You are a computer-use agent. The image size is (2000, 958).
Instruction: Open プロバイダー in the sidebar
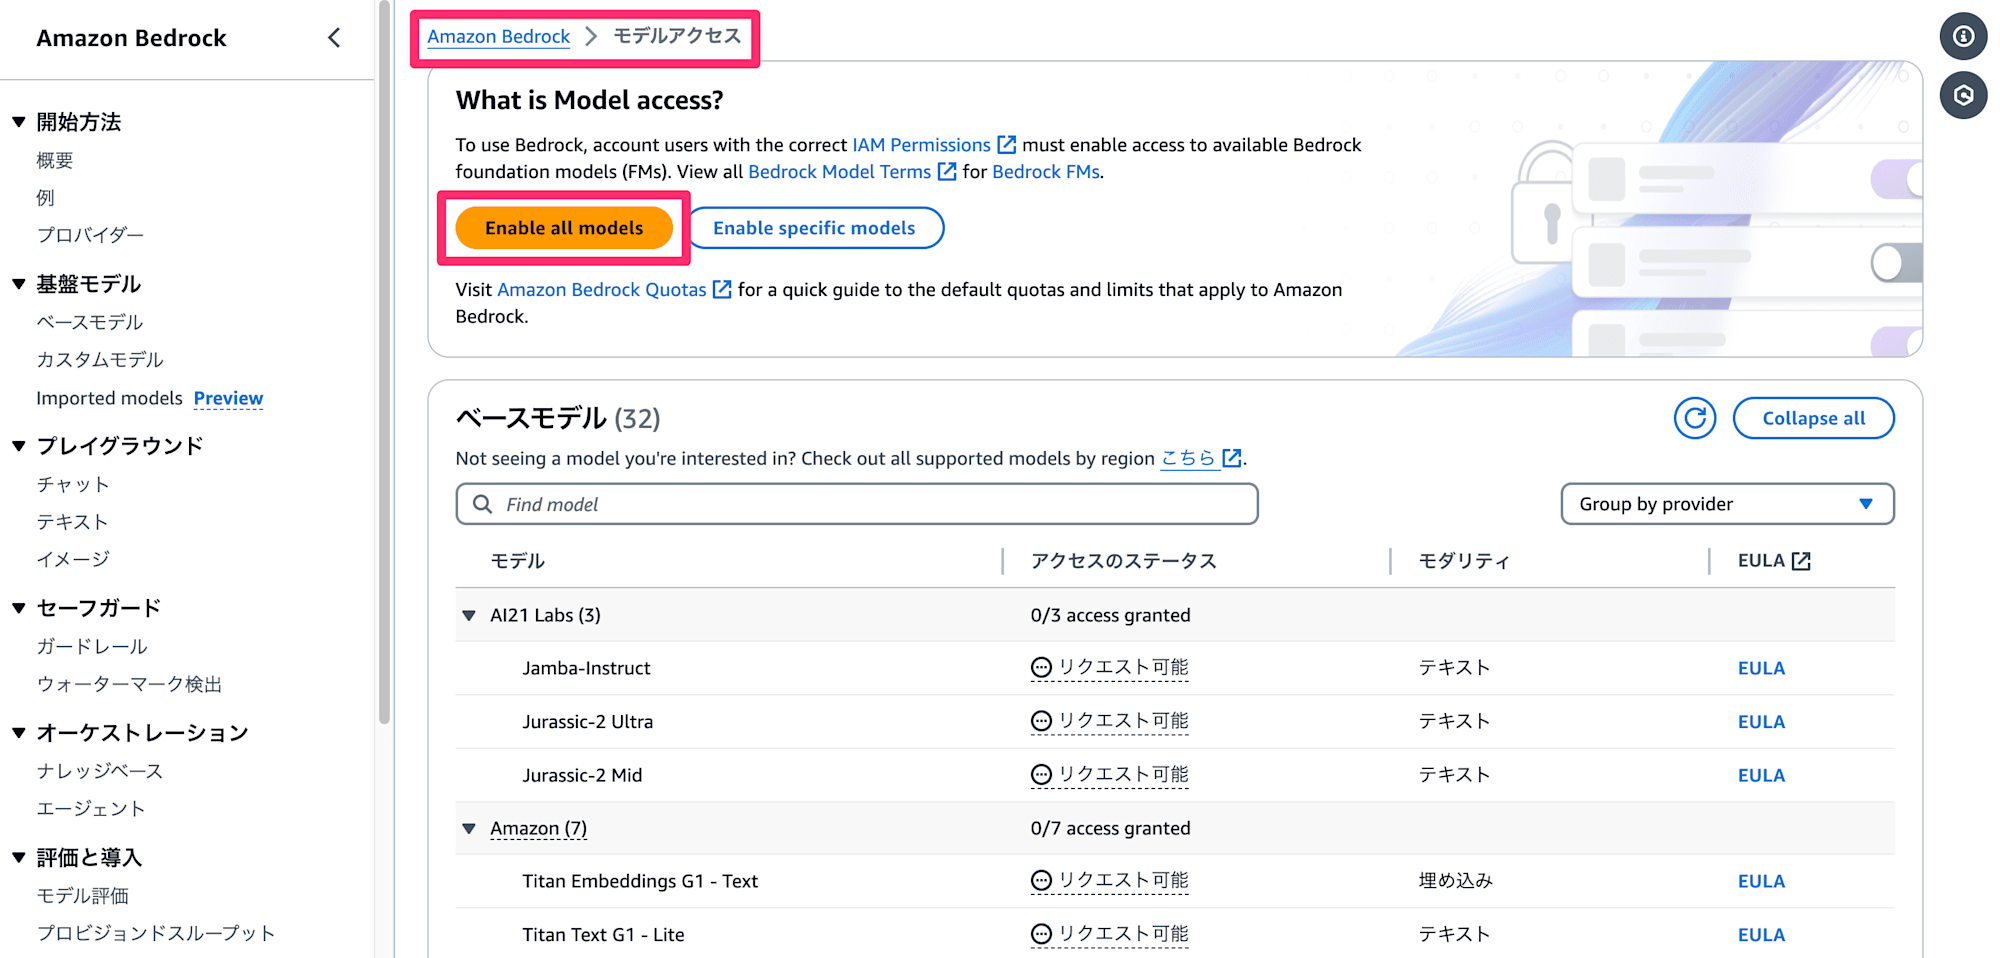click(x=90, y=235)
